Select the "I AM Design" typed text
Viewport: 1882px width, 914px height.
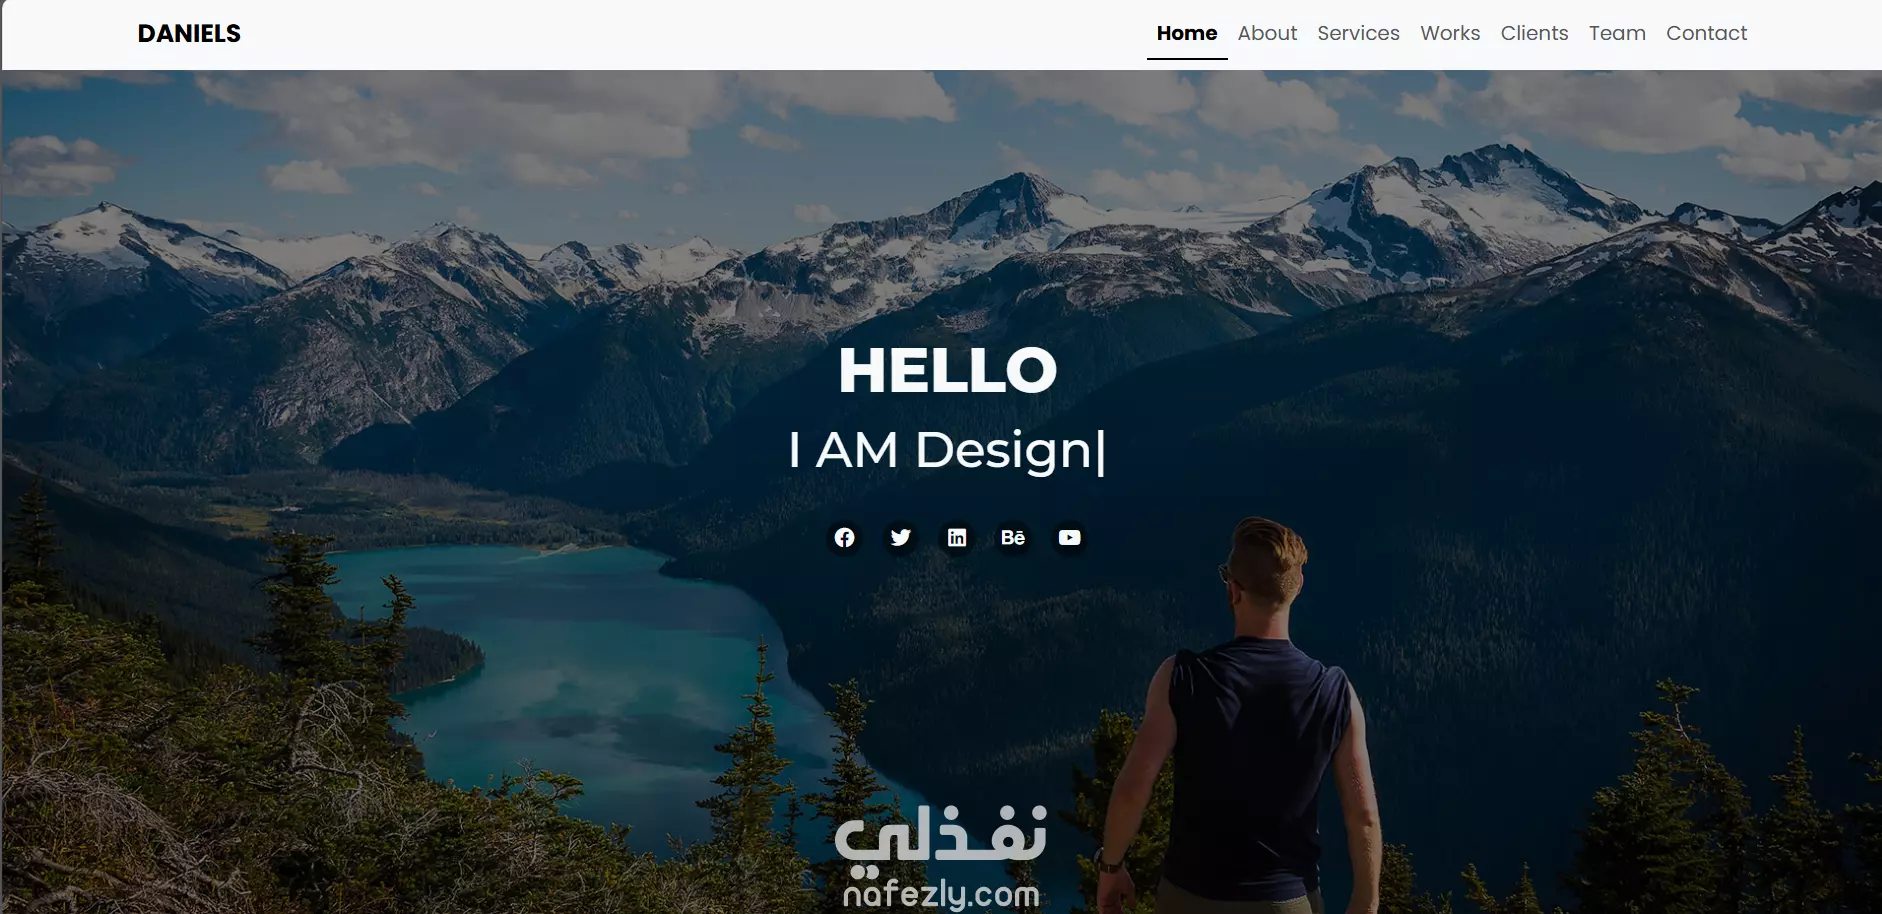(940, 450)
